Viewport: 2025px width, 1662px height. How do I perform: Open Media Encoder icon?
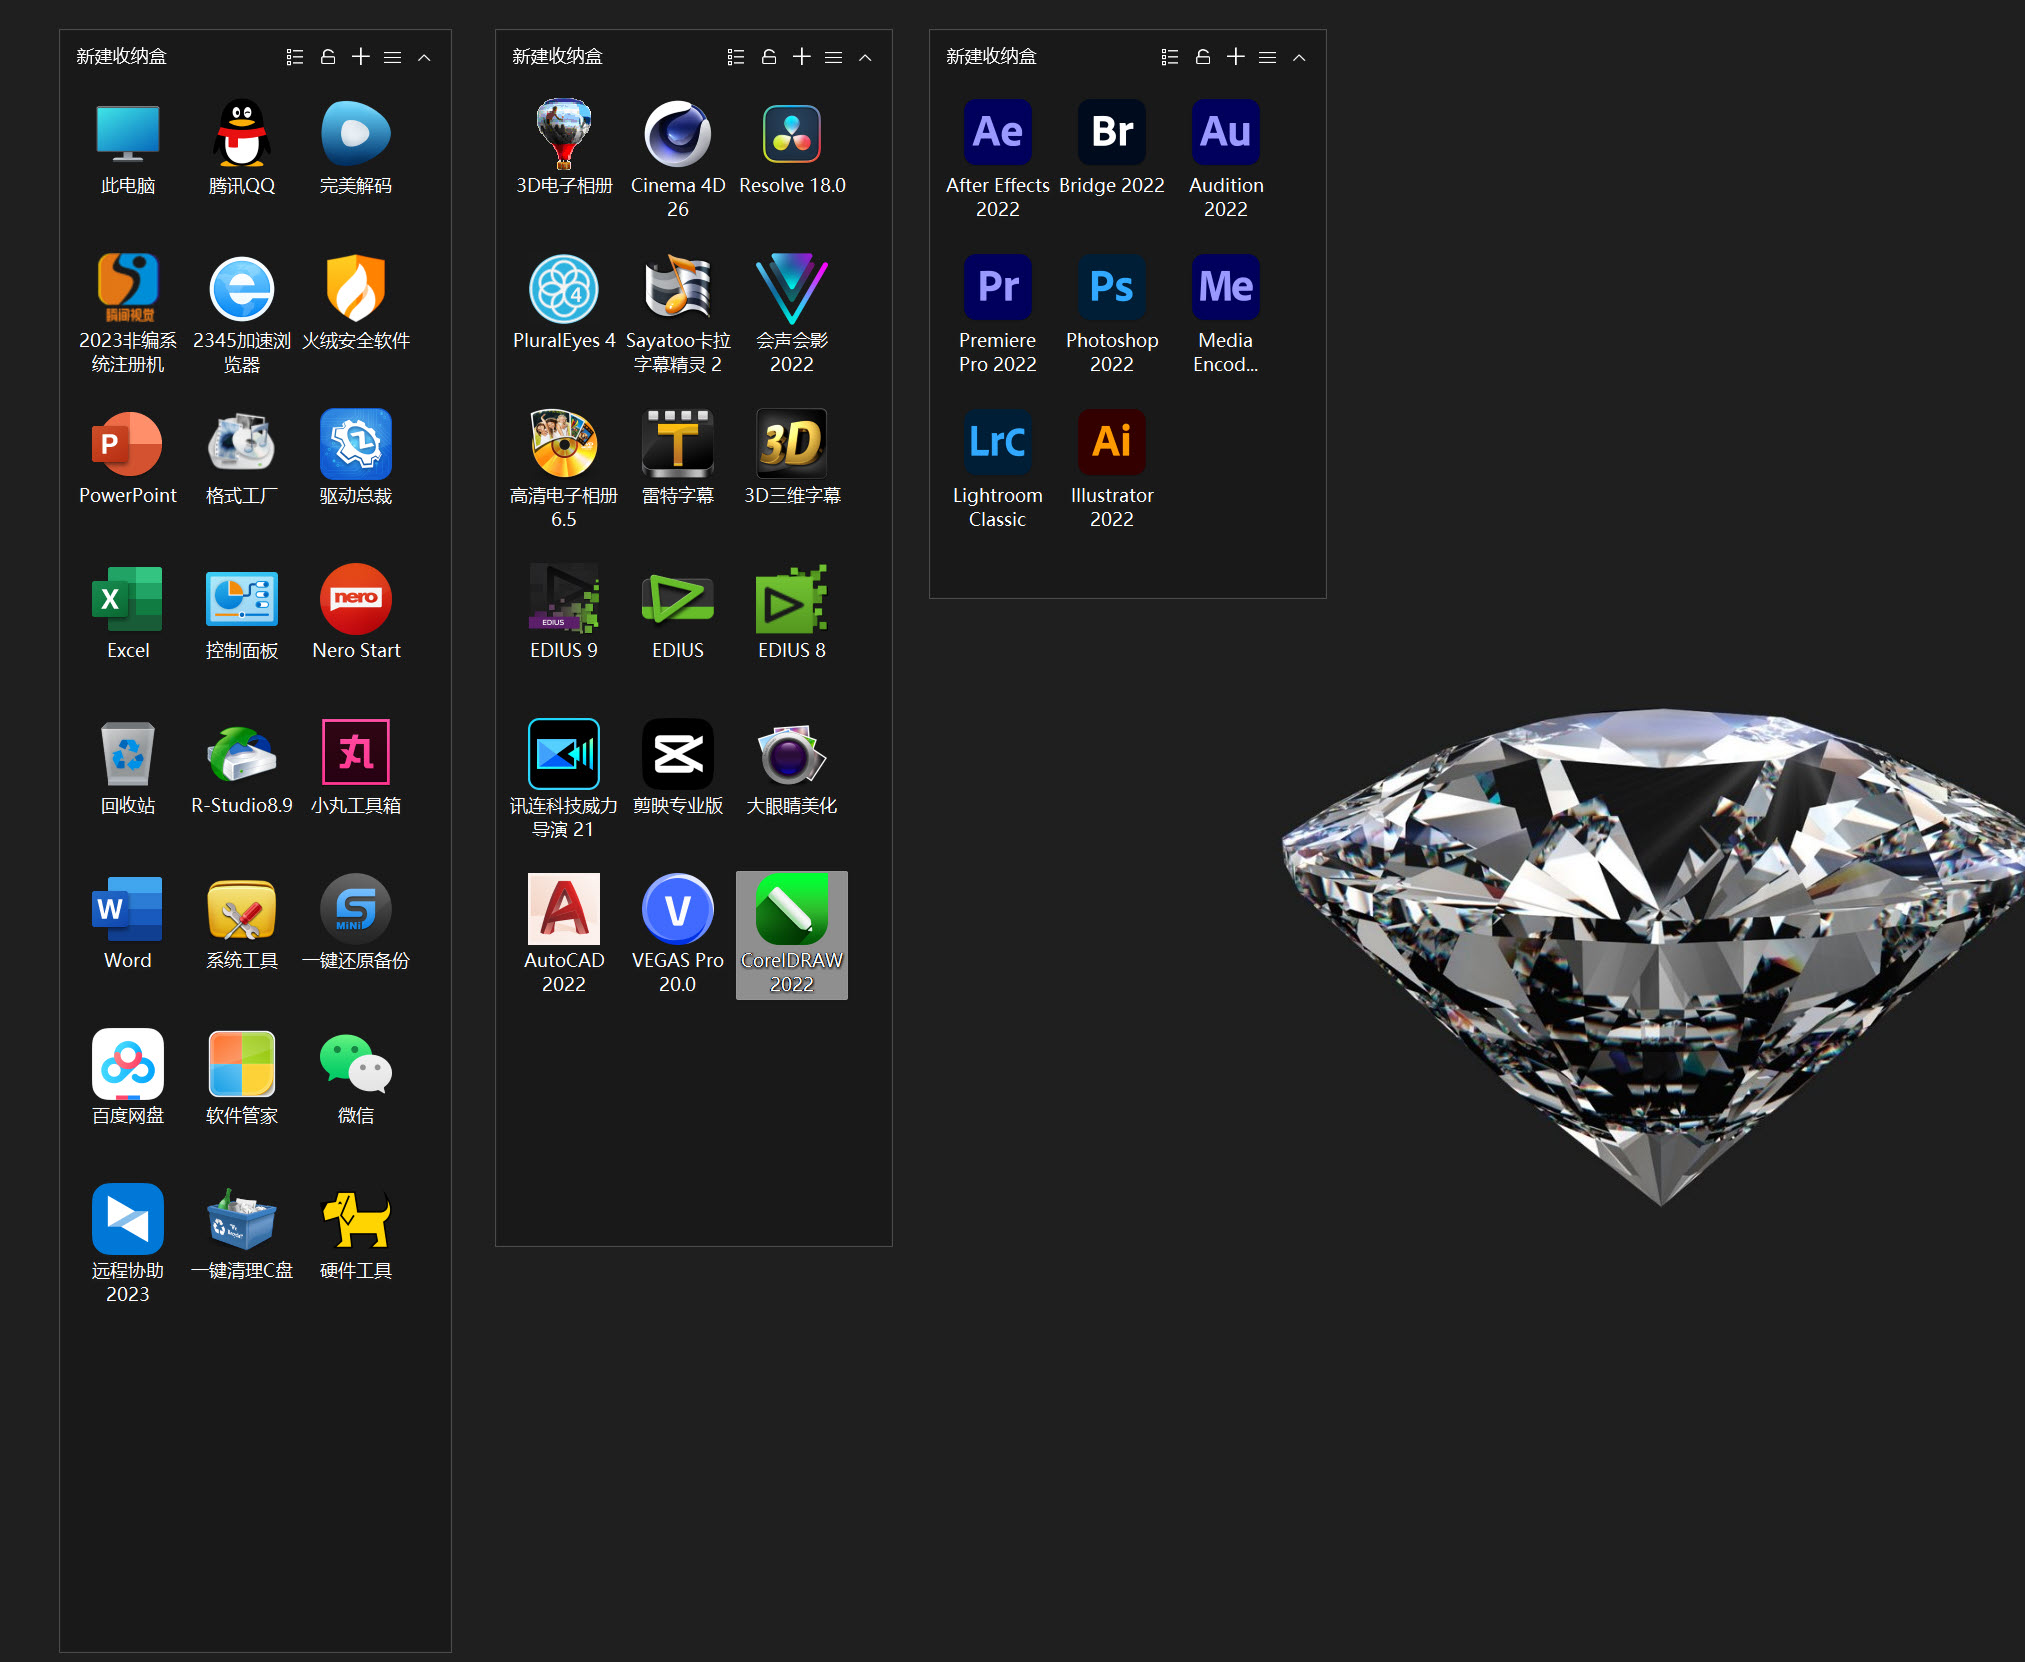(x=1226, y=287)
